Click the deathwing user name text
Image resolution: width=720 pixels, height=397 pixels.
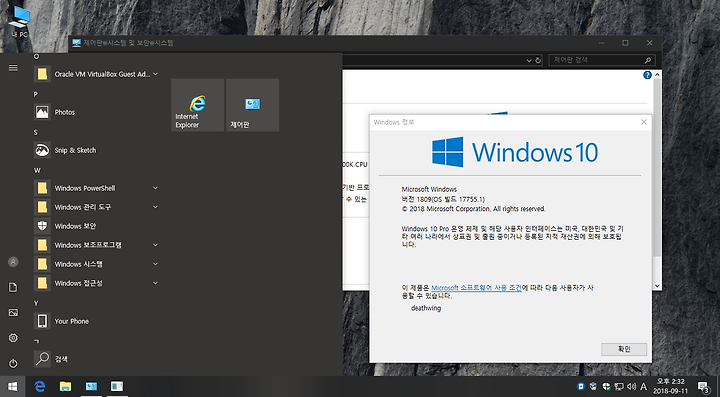click(426, 308)
